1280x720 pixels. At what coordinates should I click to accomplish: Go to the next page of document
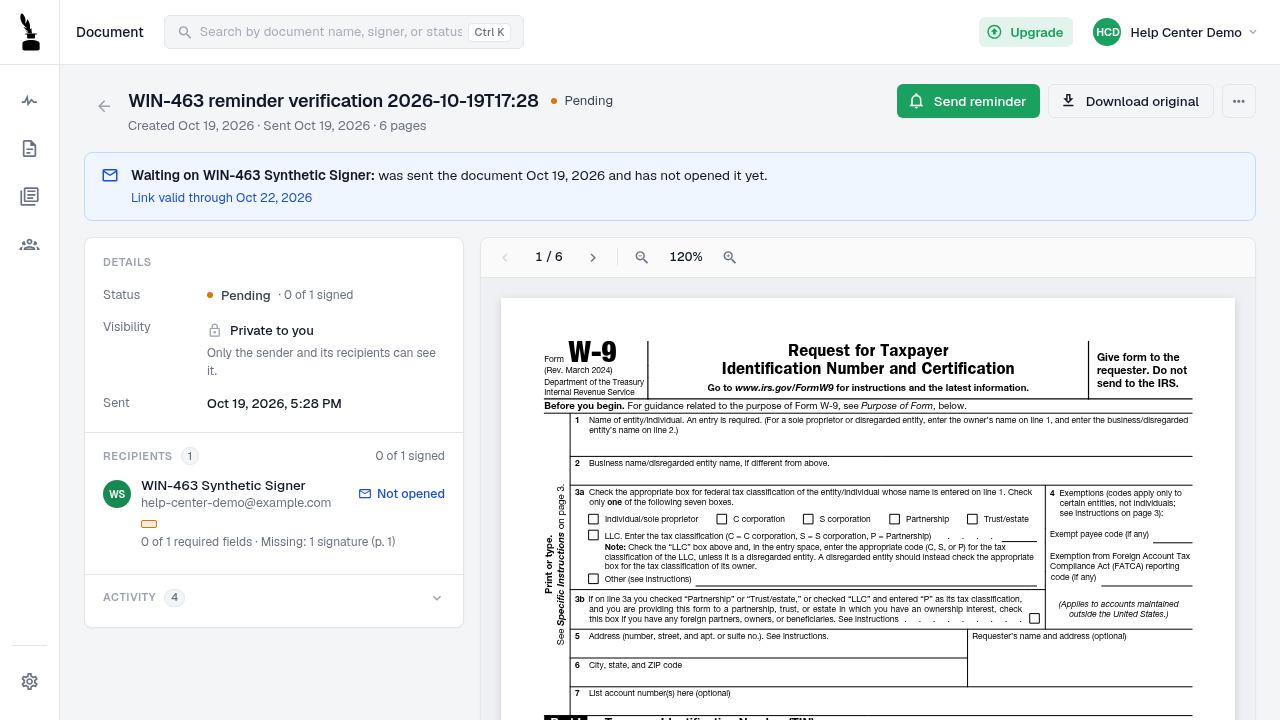click(x=593, y=257)
